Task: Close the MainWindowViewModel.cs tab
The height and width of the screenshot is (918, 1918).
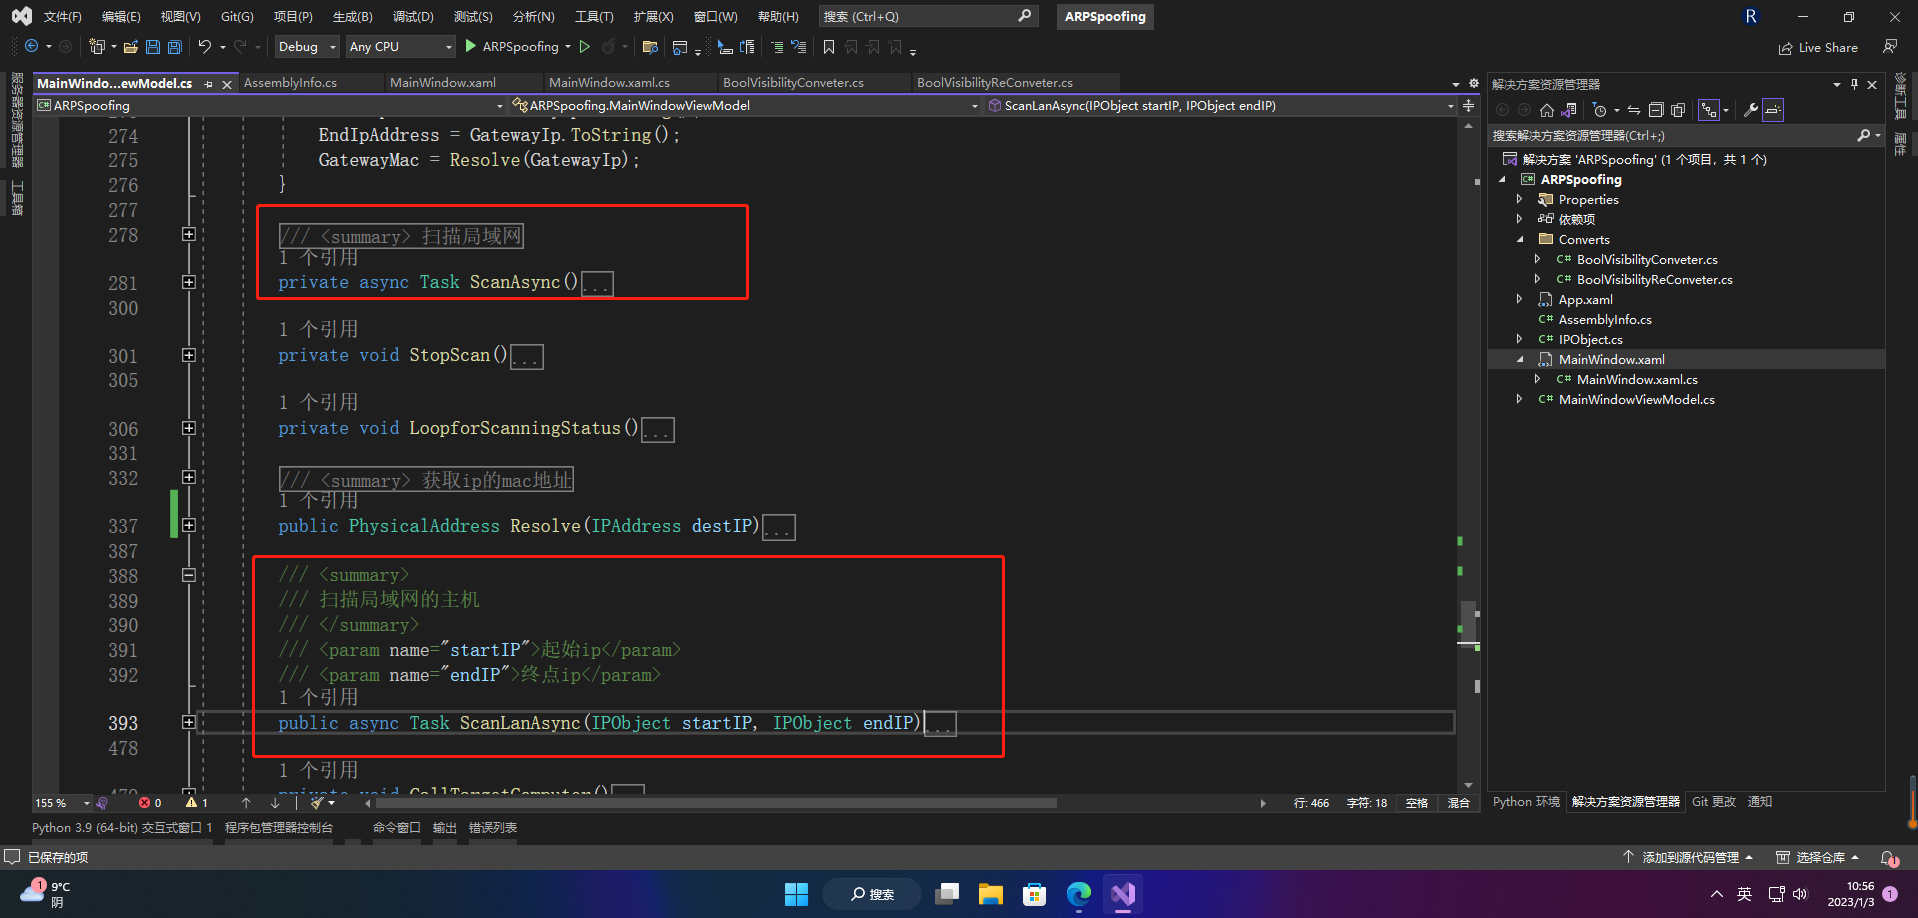Action: coord(227,84)
